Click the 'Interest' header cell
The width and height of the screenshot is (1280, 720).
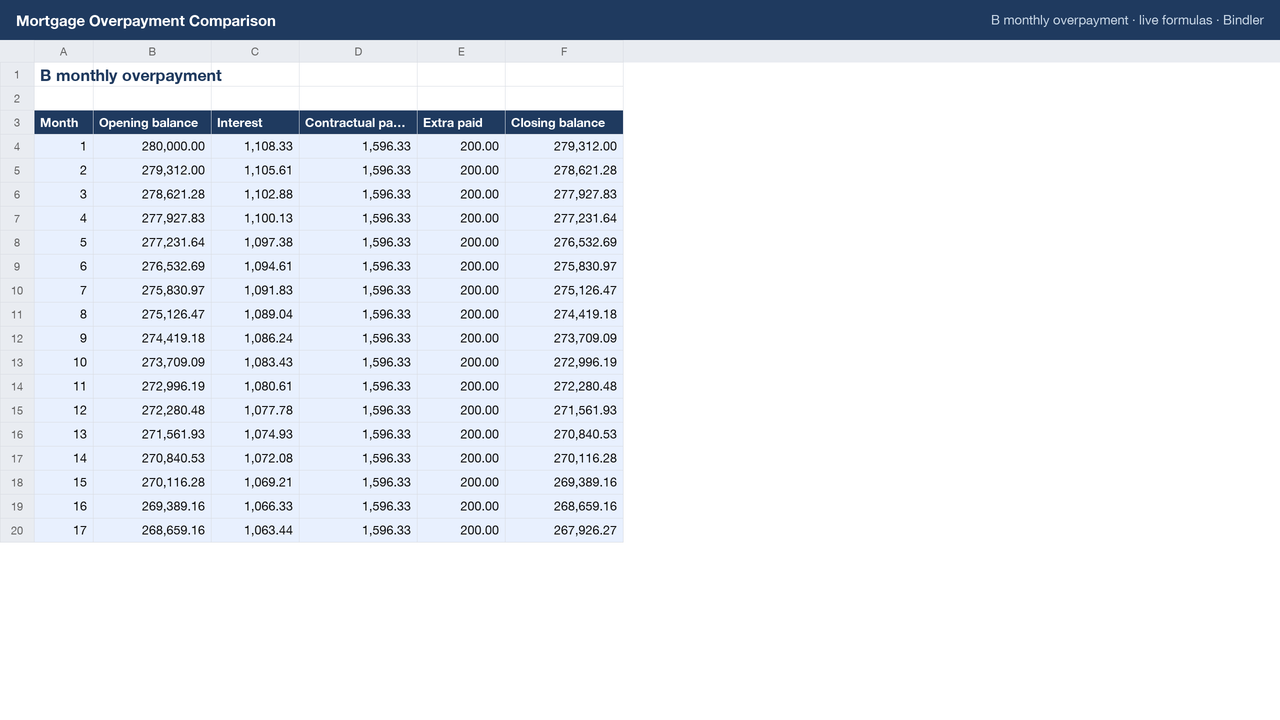point(255,123)
